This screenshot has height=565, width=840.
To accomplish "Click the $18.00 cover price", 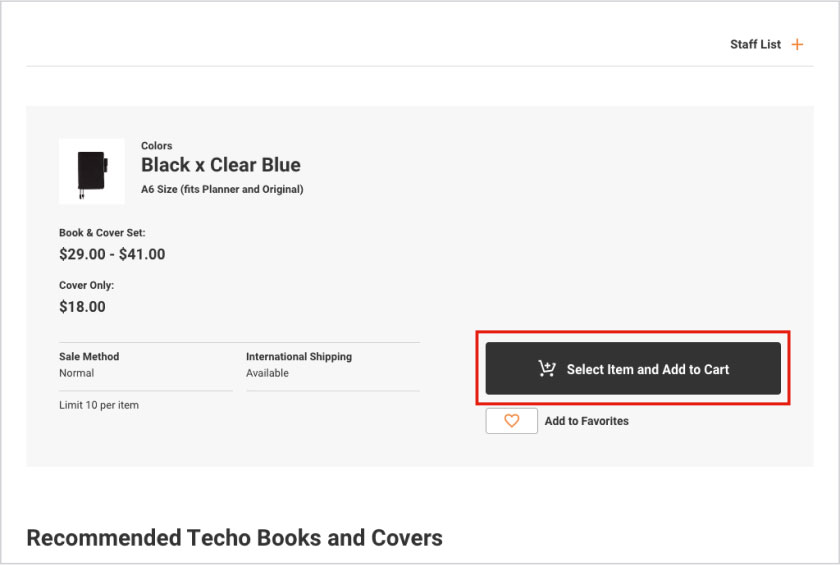I will pos(82,307).
